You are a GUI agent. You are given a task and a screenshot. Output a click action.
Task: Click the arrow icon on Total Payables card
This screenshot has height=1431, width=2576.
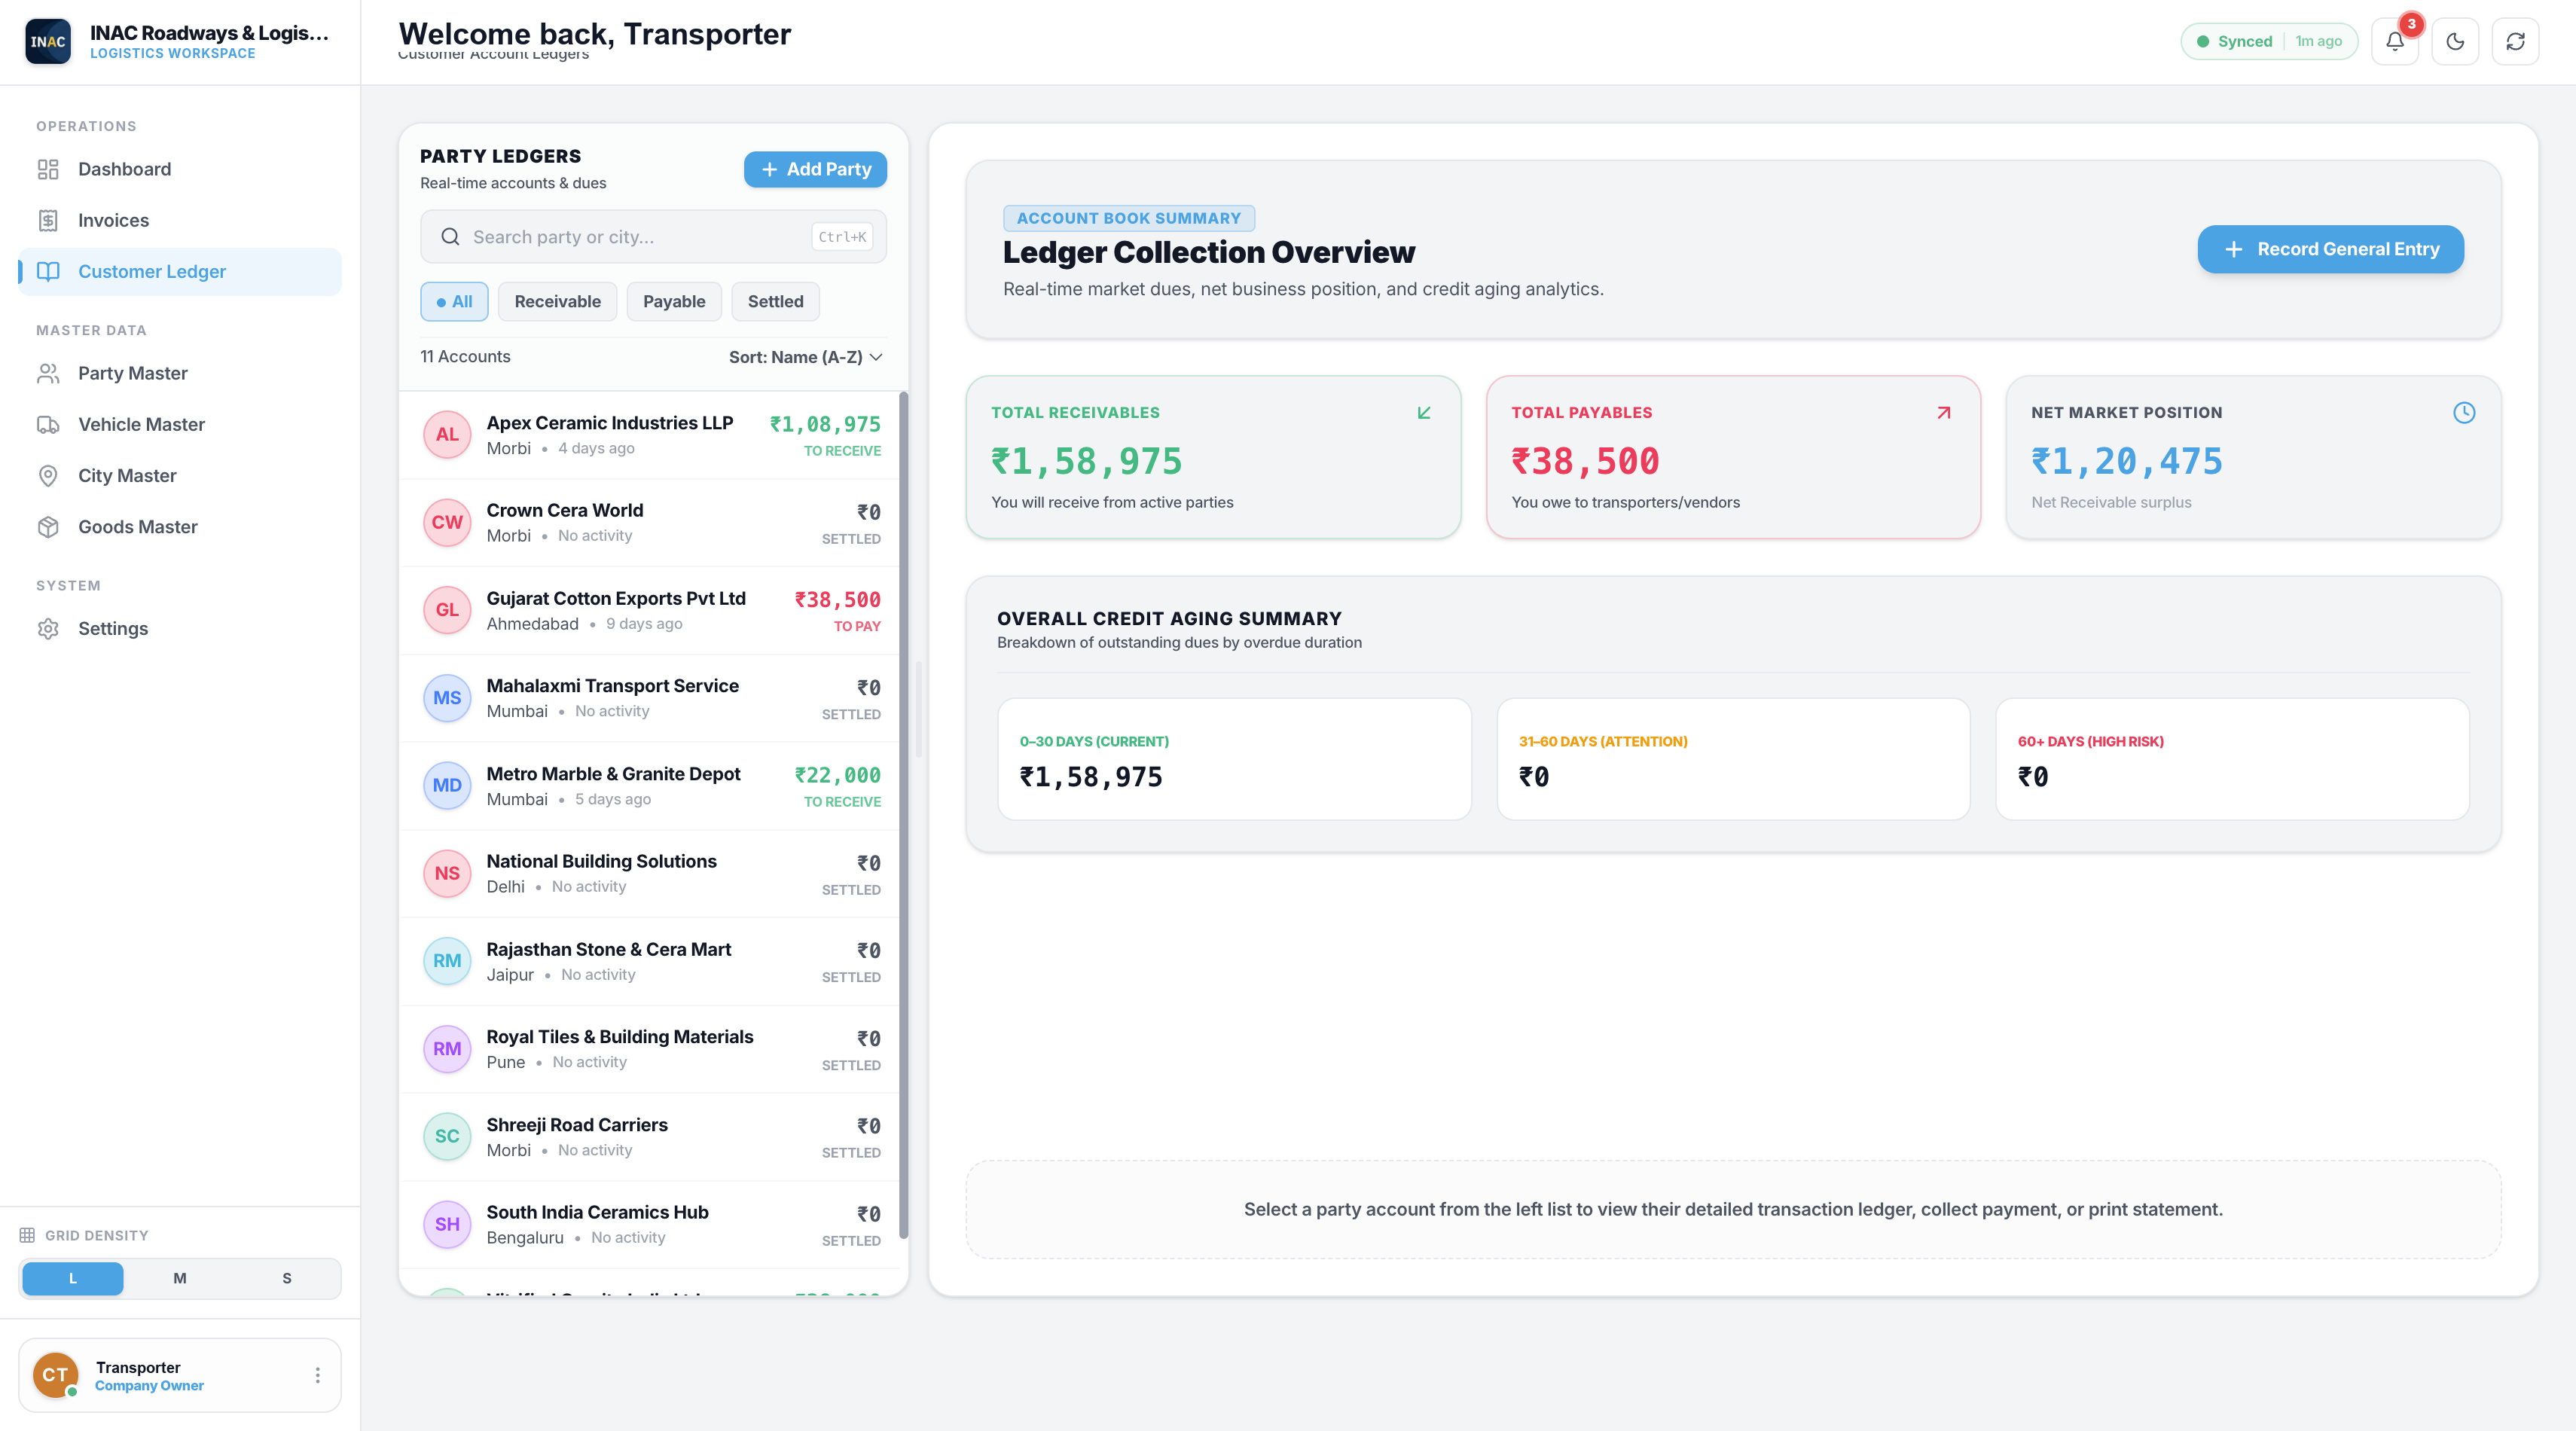pos(1943,412)
